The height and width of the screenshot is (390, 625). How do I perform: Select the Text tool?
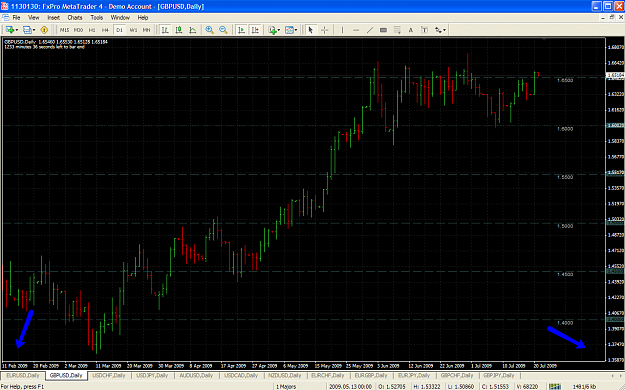tap(411, 30)
